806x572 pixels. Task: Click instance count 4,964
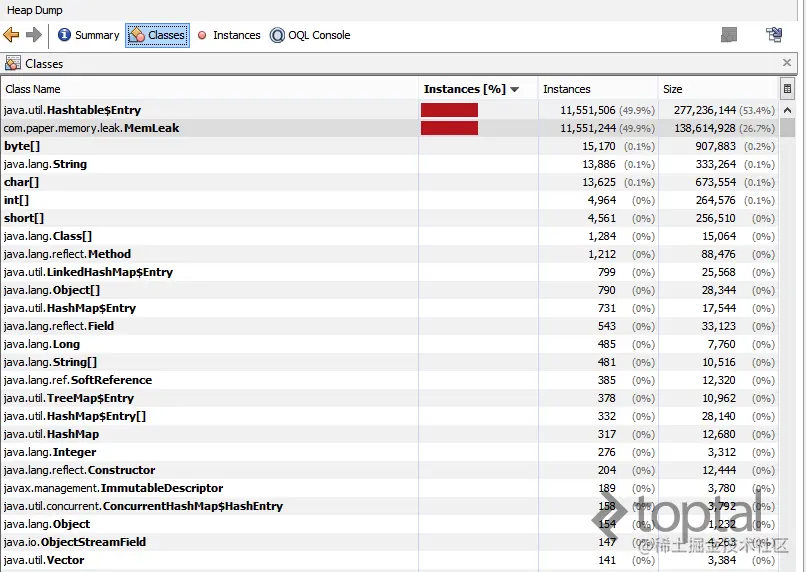point(601,200)
